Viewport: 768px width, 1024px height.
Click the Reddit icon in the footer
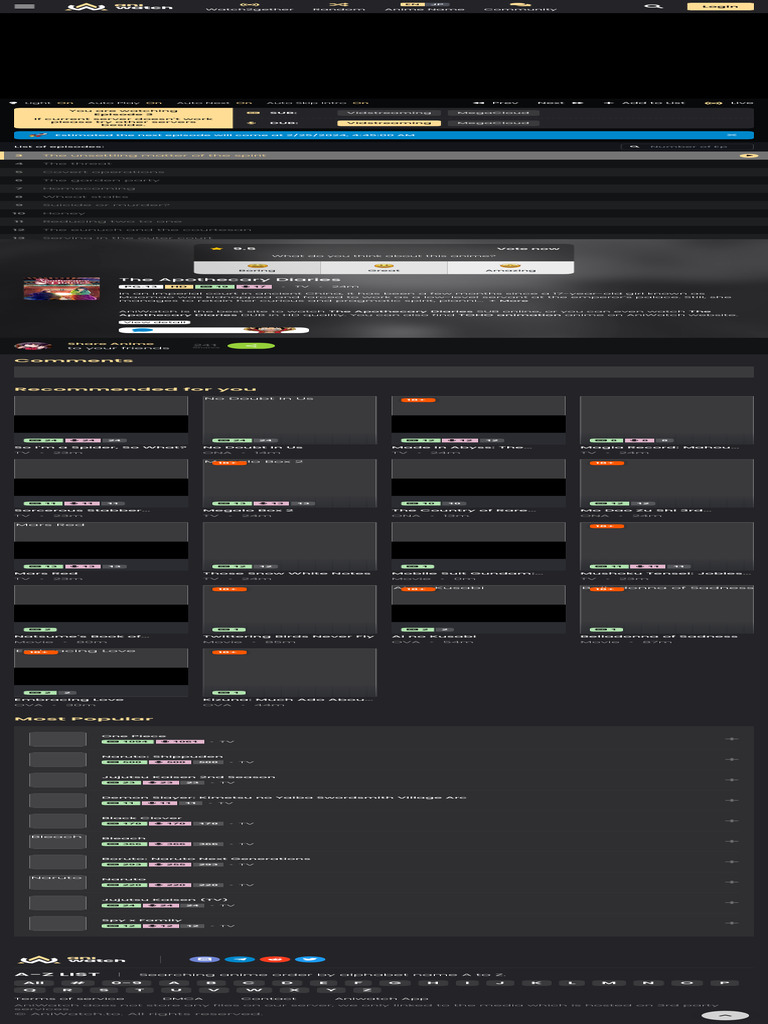click(275, 959)
